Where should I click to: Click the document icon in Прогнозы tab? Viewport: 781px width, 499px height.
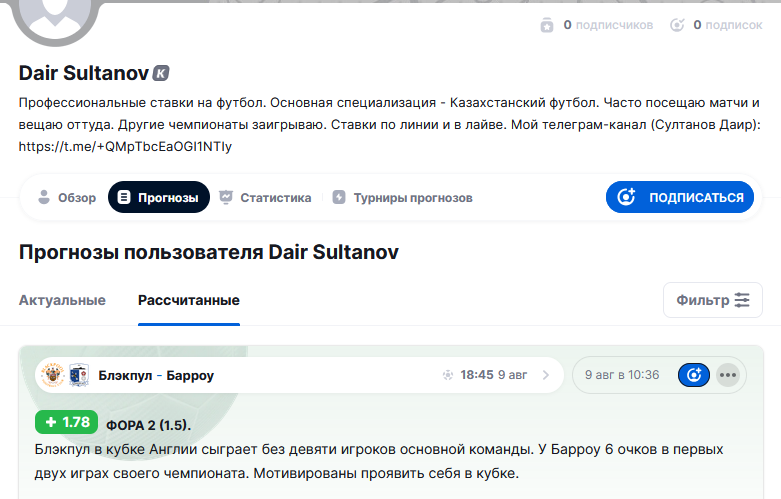click(124, 197)
